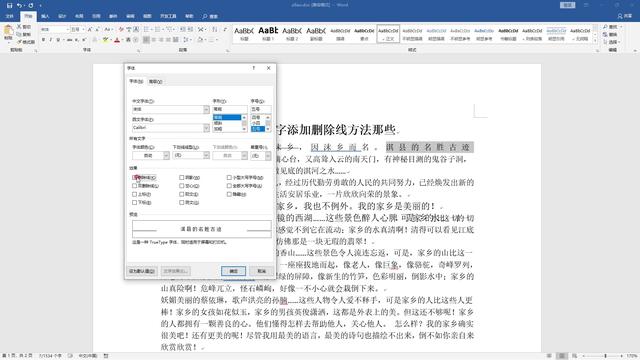This screenshot has height=360, width=640.
Task: Save the document from quick access toolbar
Action: pyautogui.click(x=9, y=5)
